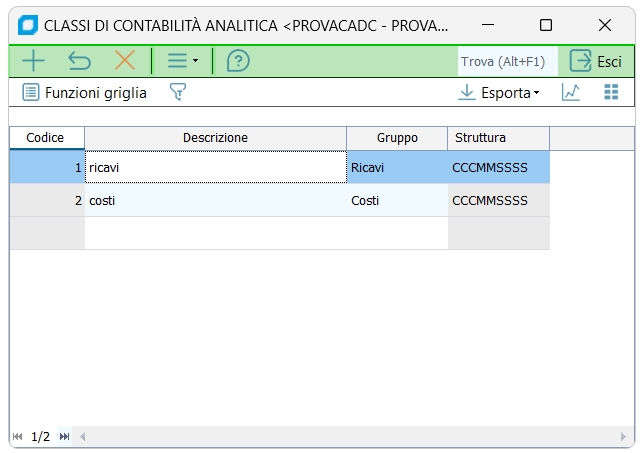The width and height of the screenshot is (642, 453).
Task: Open the chart graph icon
Action: pos(571,93)
